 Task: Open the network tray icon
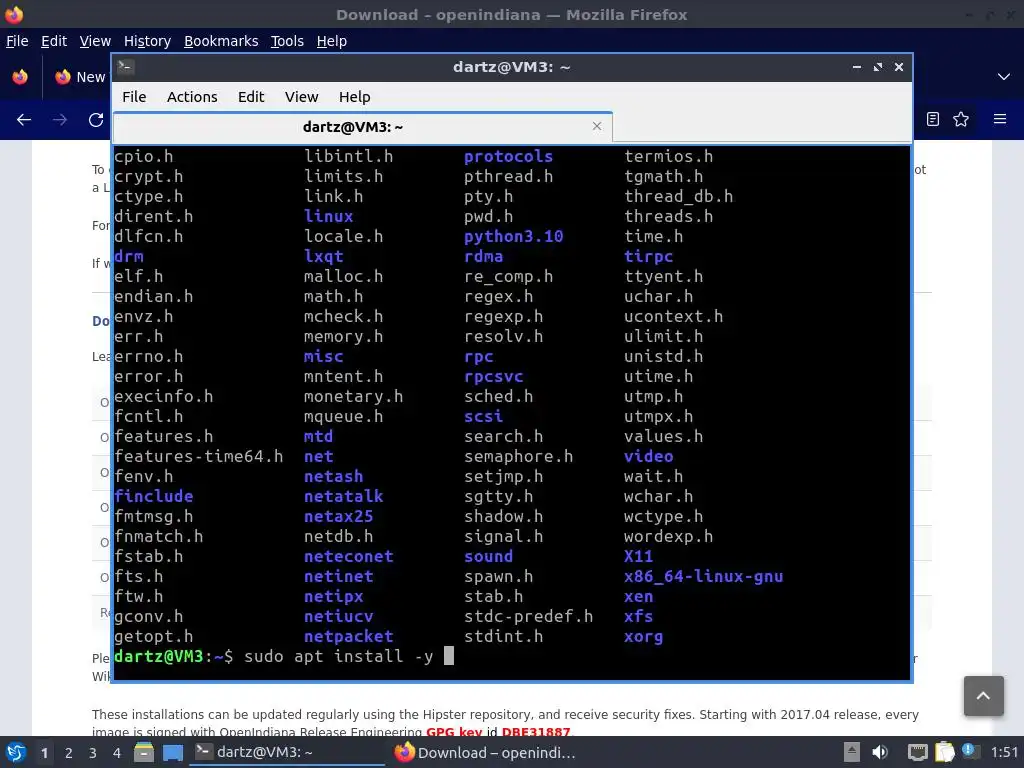(x=918, y=752)
